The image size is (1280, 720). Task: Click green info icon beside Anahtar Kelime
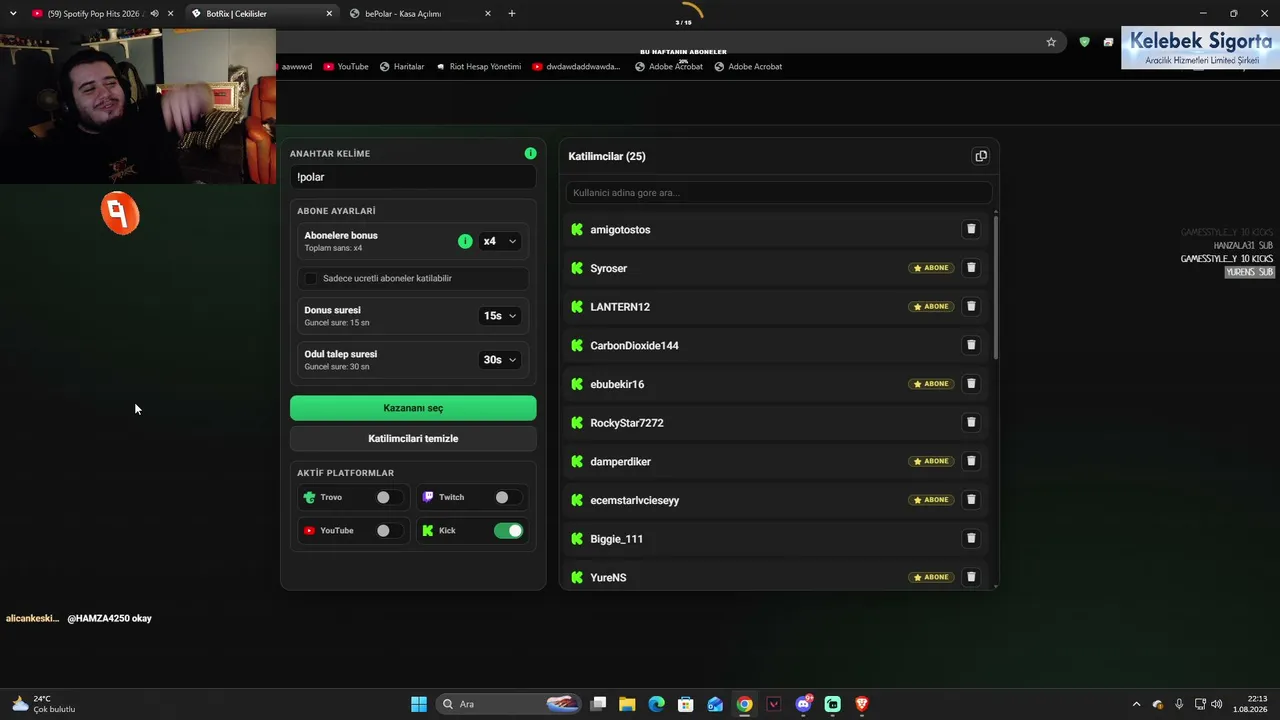click(530, 153)
